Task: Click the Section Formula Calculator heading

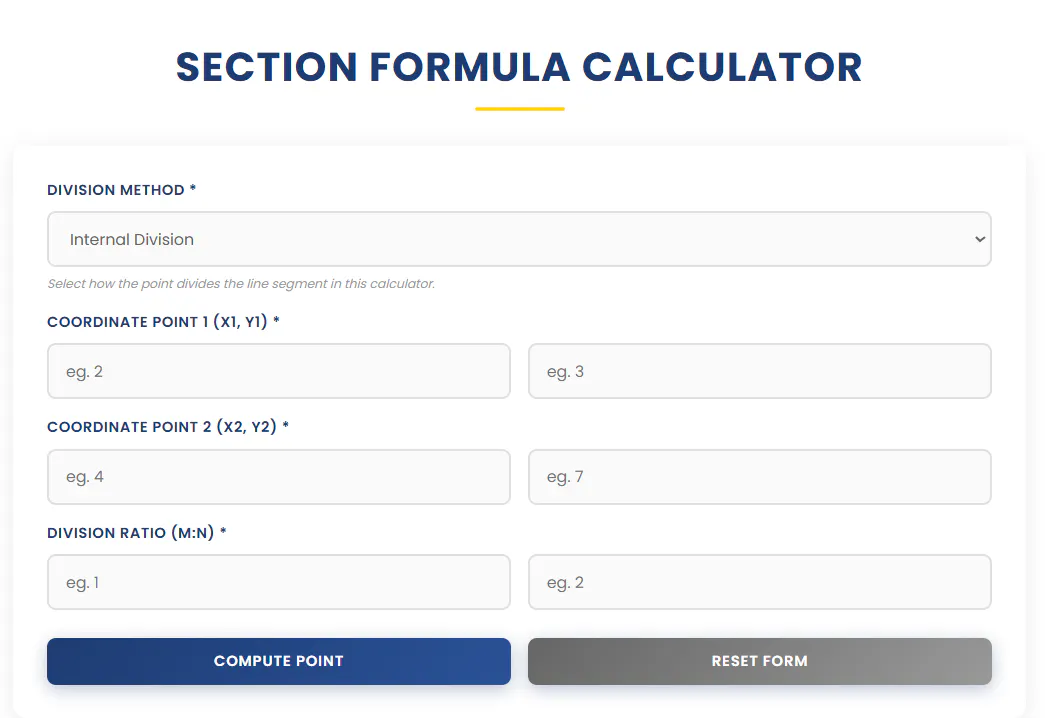Action: (x=519, y=67)
